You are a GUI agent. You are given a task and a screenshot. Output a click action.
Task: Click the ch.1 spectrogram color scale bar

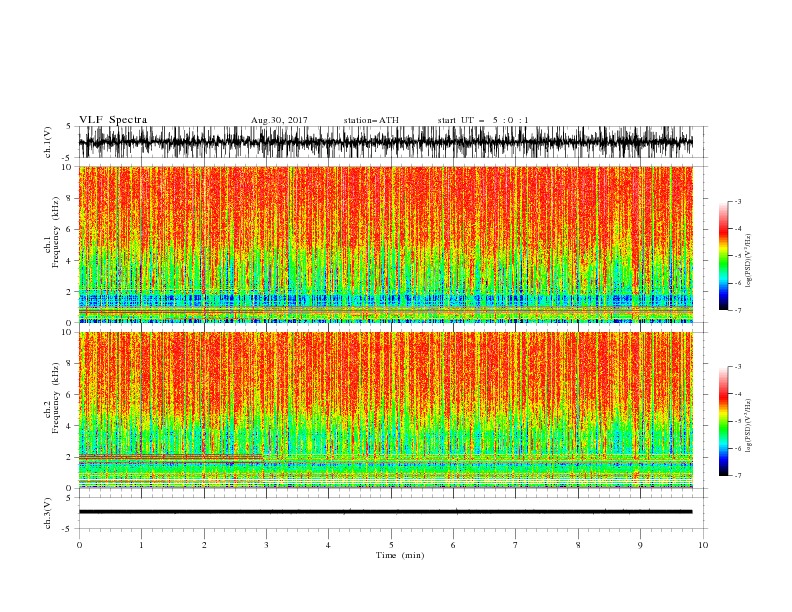pos(724,256)
